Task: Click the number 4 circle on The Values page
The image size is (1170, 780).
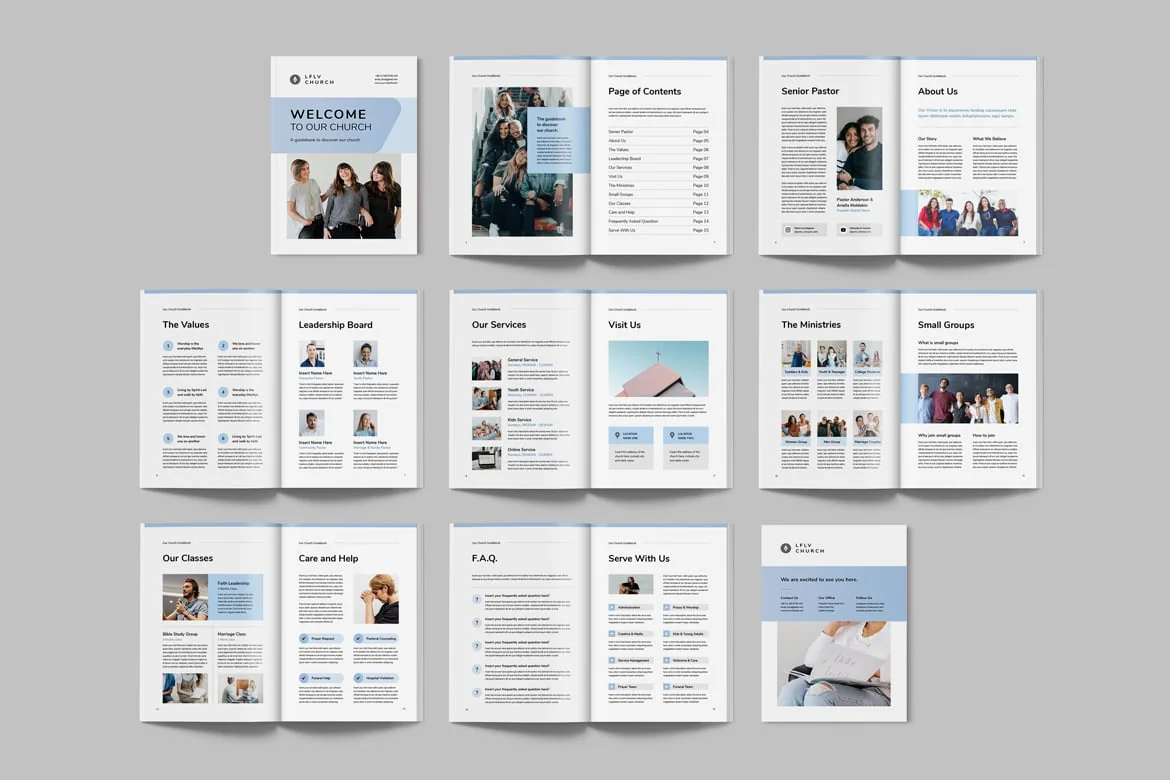Action: (223, 391)
